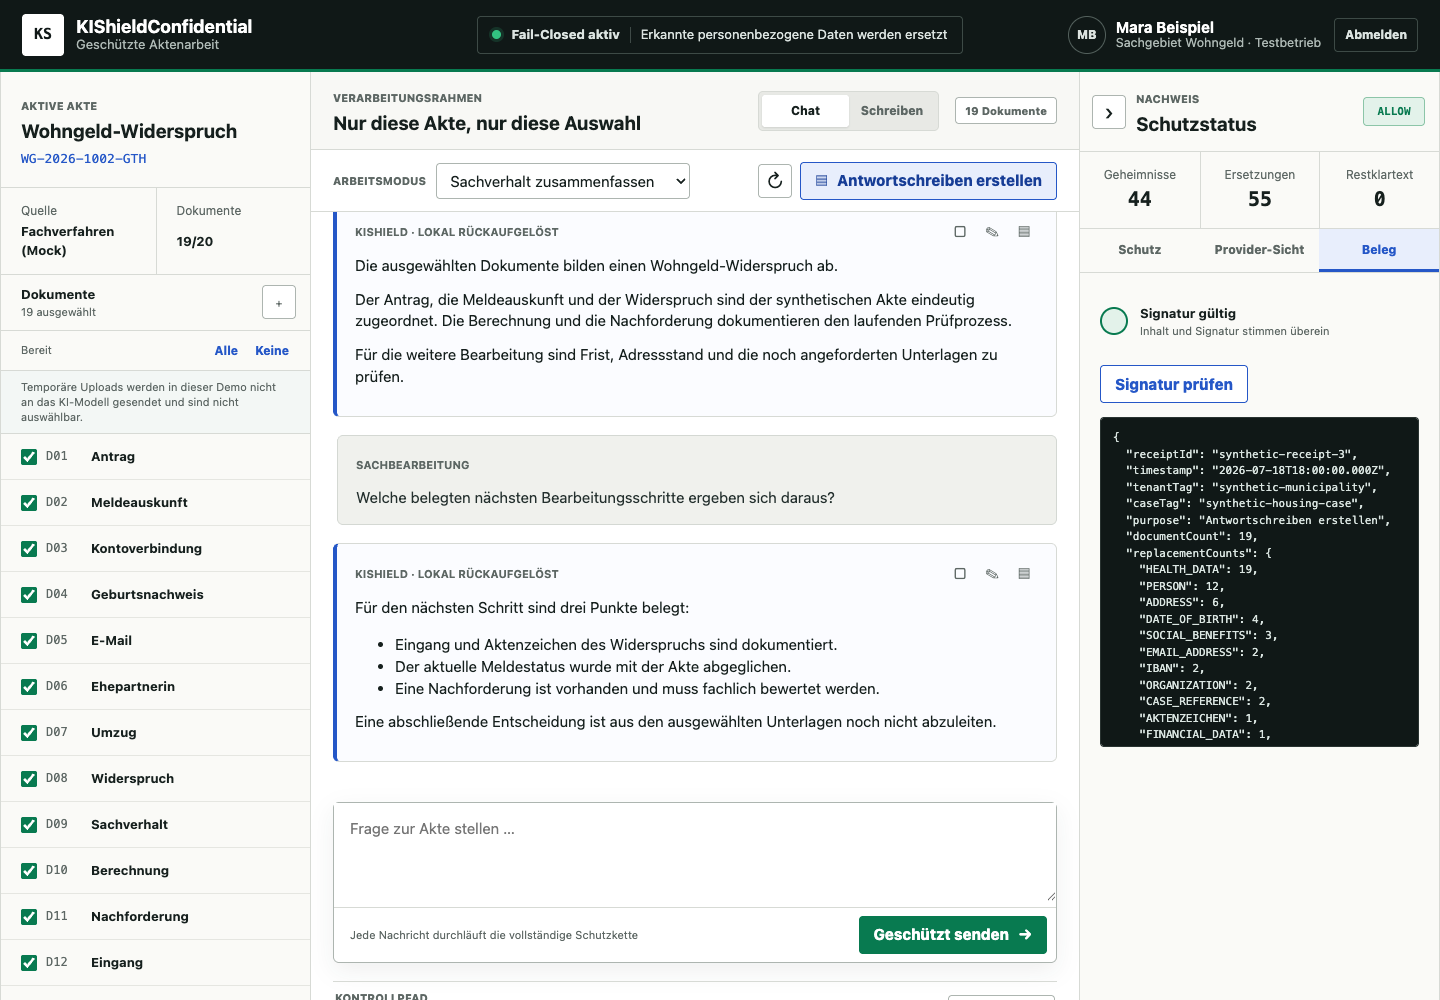
Task: Select no documents via Keine link
Action: click(272, 351)
